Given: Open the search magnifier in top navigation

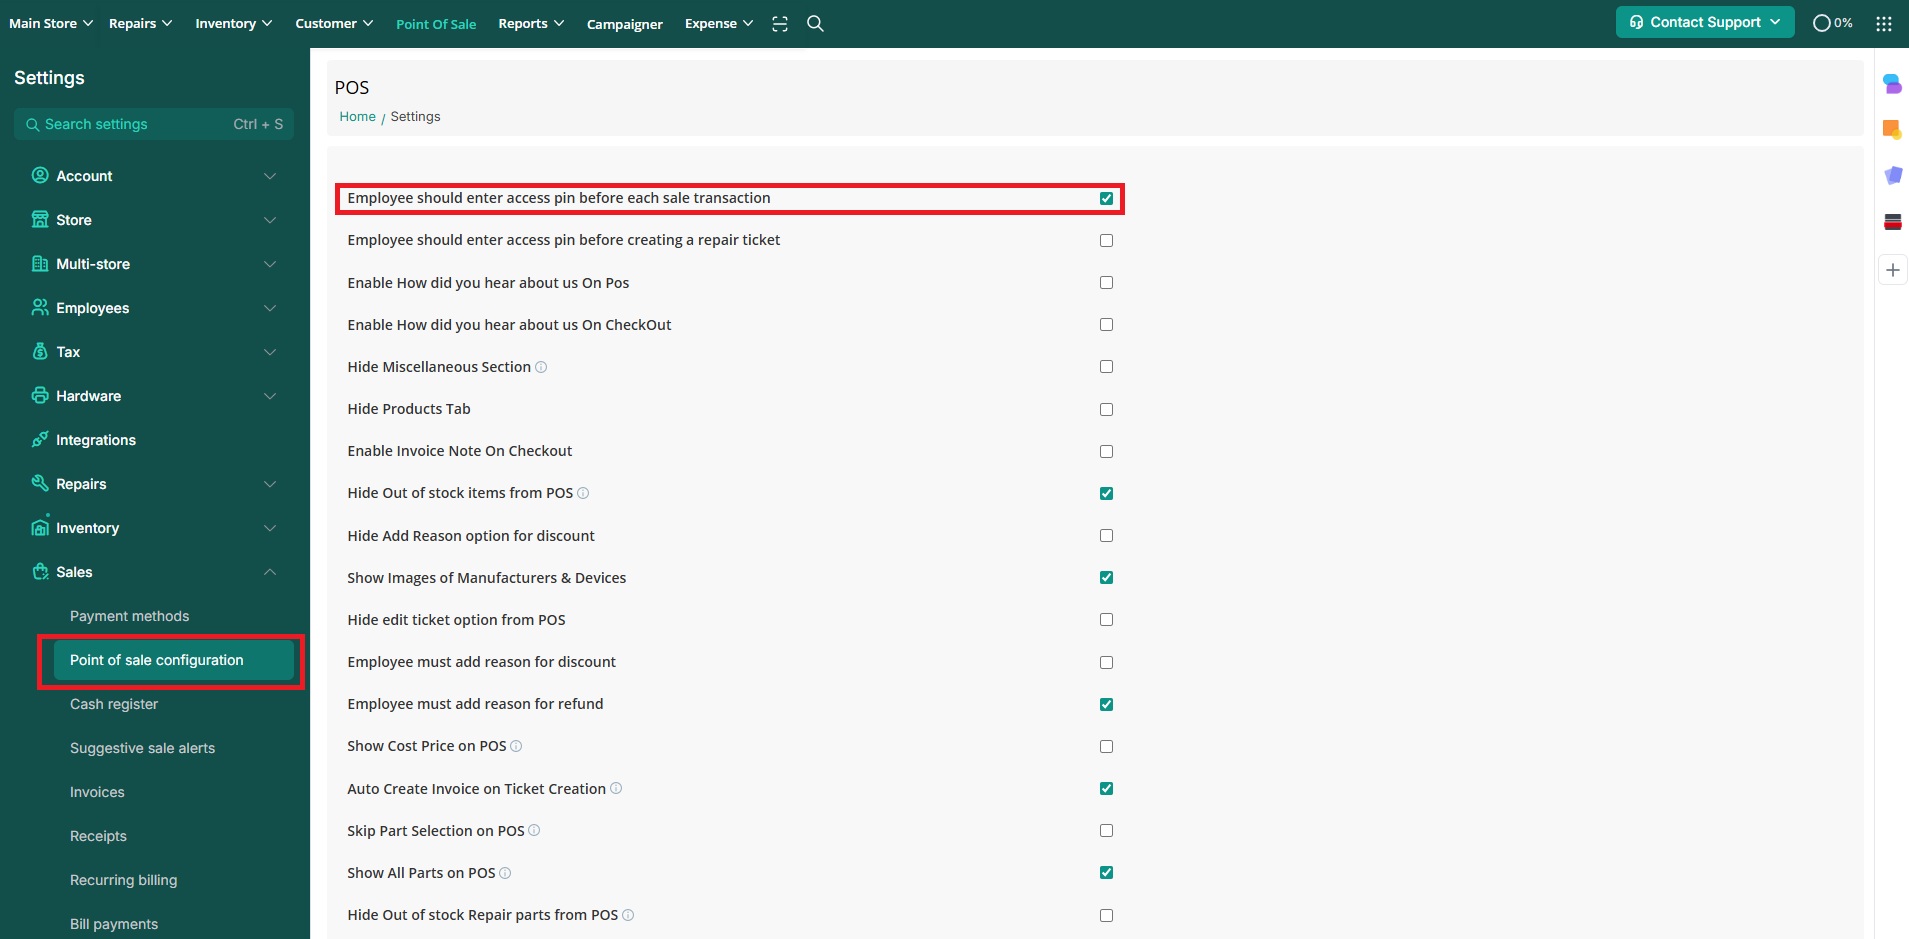Looking at the screenshot, I should [x=815, y=24].
